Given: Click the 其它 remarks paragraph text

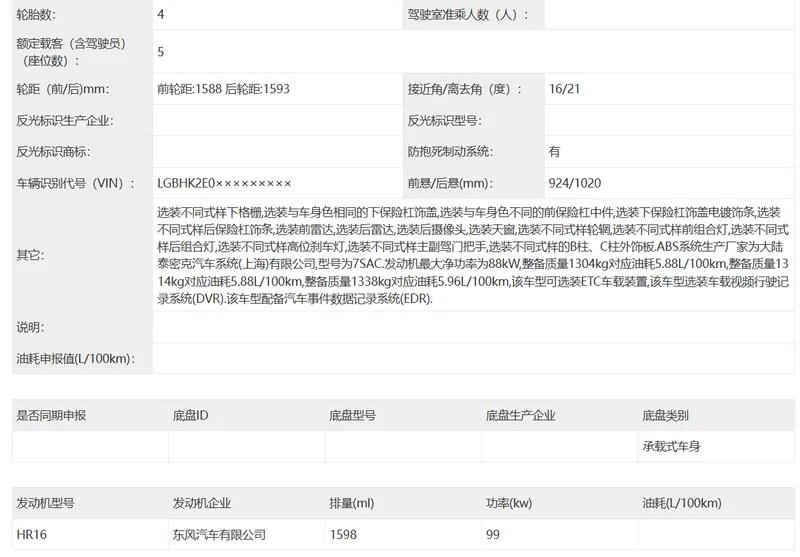Looking at the screenshot, I should [473, 255].
